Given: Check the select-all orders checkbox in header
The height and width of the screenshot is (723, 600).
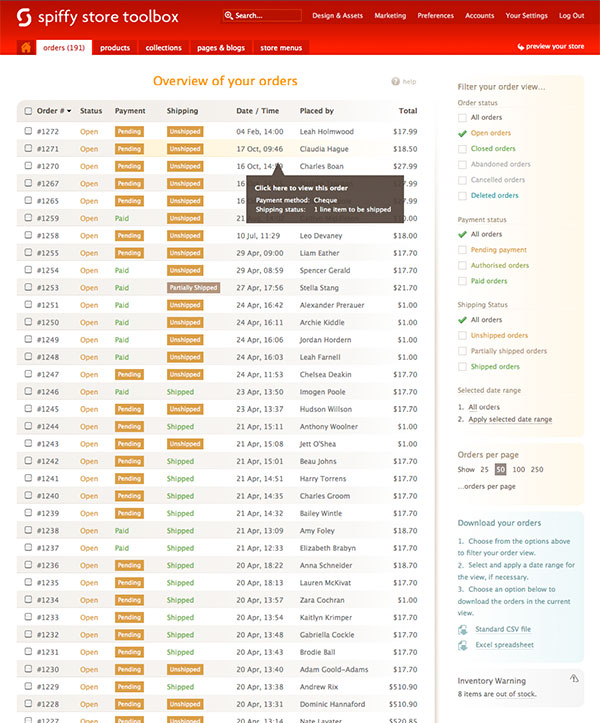Looking at the screenshot, I should (28, 111).
